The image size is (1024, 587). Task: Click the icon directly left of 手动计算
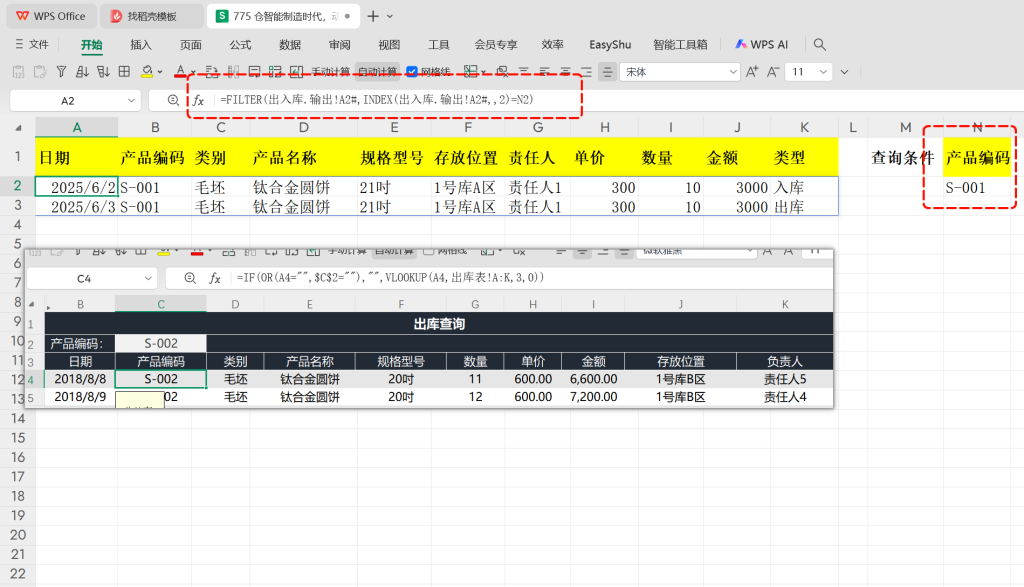pos(296,72)
